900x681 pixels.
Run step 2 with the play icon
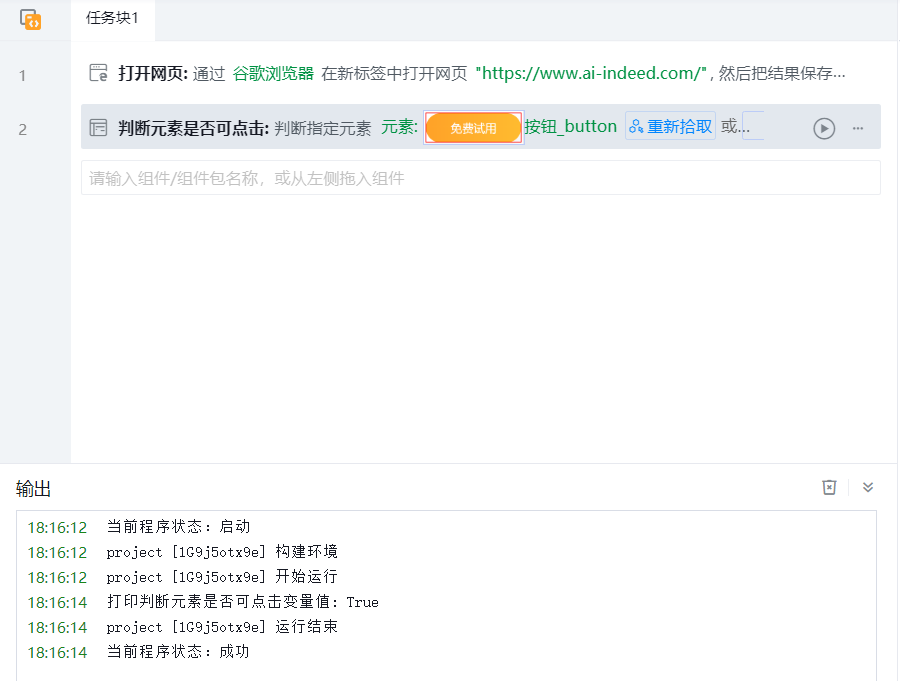pyautogui.click(x=824, y=128)
